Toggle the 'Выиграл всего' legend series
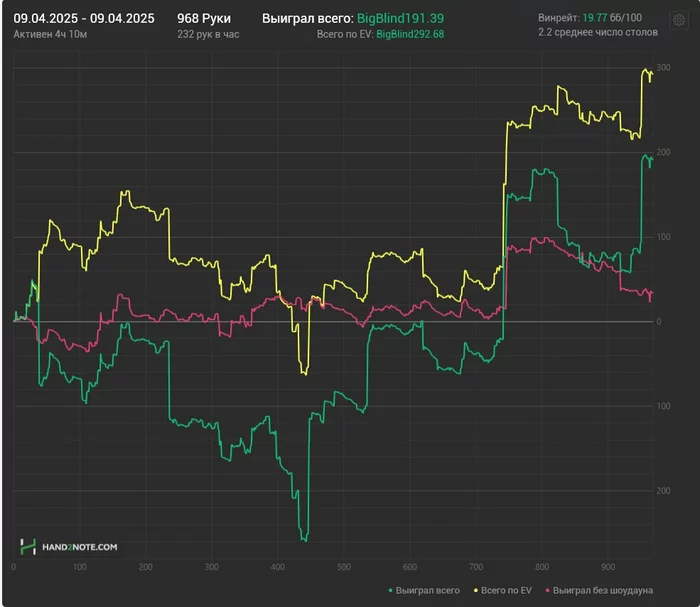 coord(428,591)
